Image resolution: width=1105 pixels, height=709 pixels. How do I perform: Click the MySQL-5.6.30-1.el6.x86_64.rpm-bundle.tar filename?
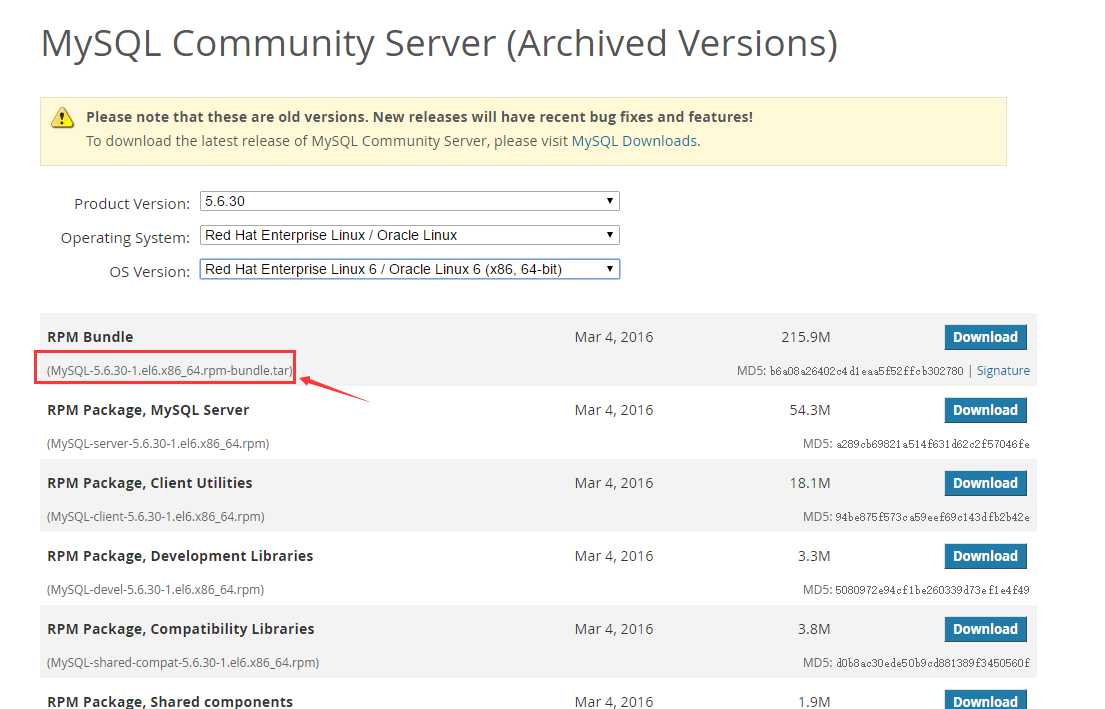pos(170,371)
